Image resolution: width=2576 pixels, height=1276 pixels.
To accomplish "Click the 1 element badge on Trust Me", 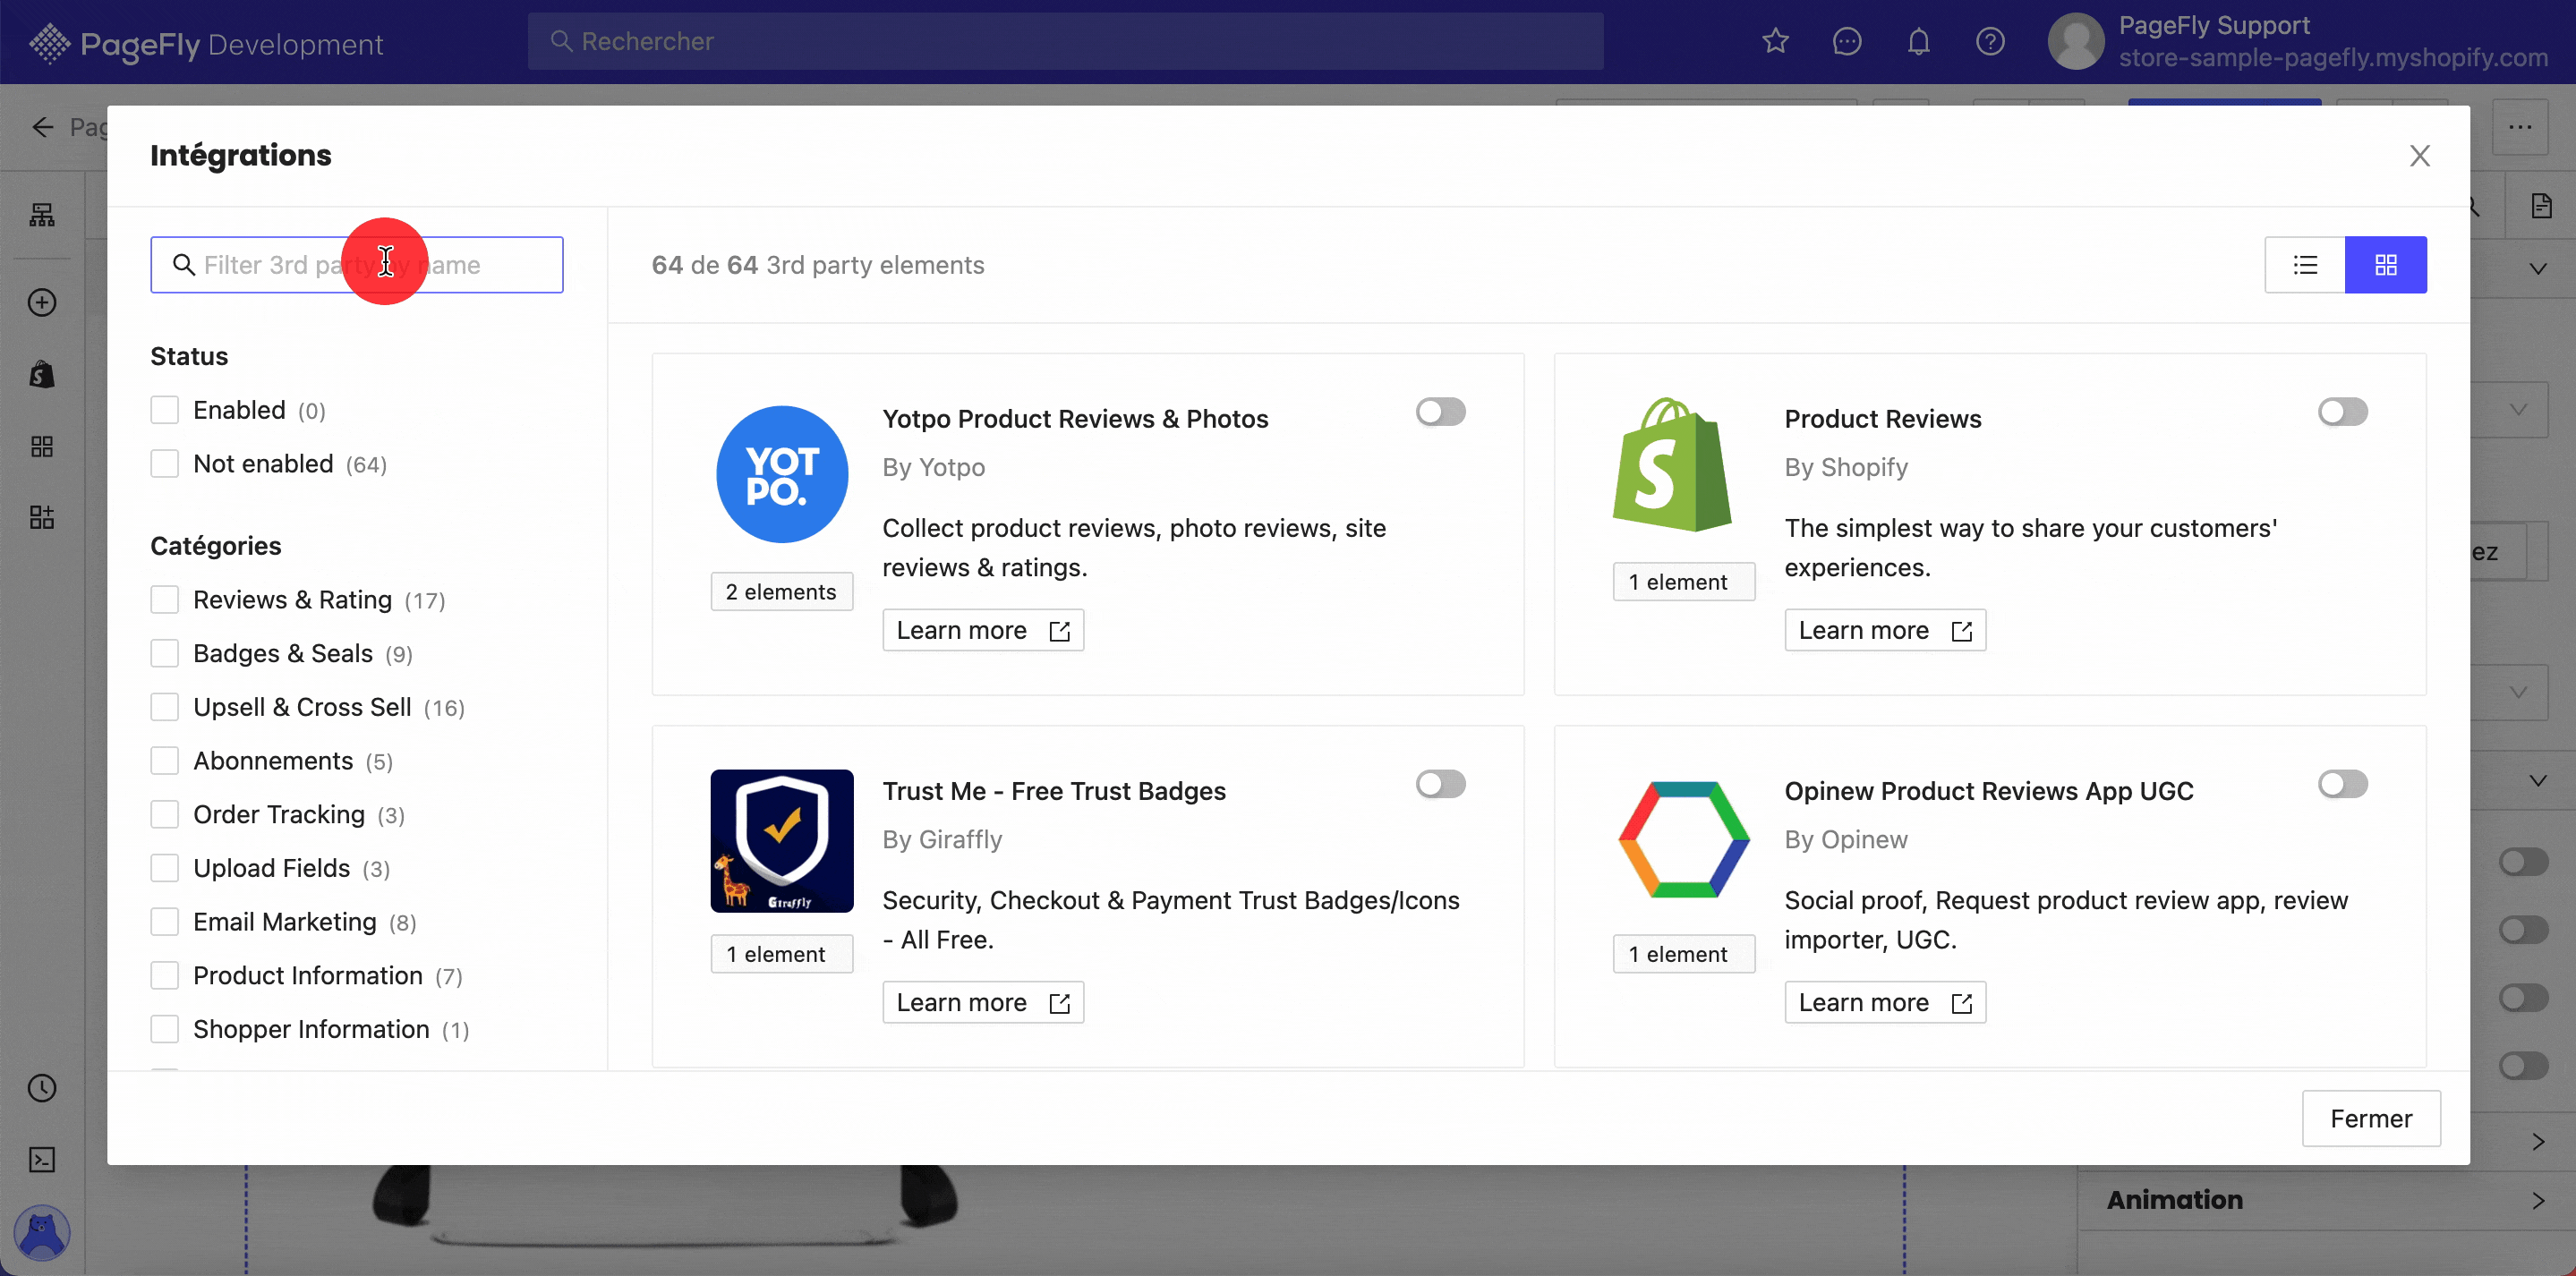I will point(781,954).
